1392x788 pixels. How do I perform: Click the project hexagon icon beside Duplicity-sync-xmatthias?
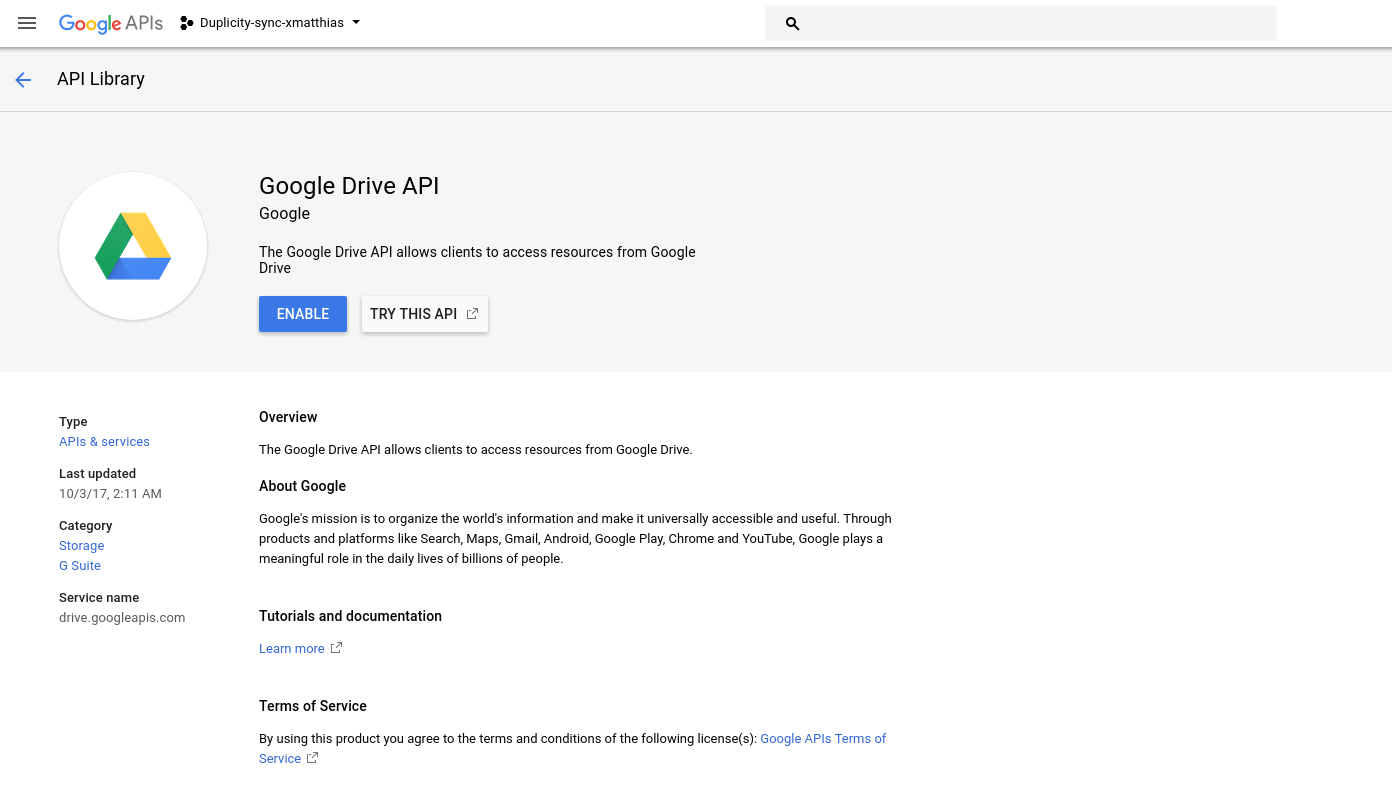(x=187, y=23)
